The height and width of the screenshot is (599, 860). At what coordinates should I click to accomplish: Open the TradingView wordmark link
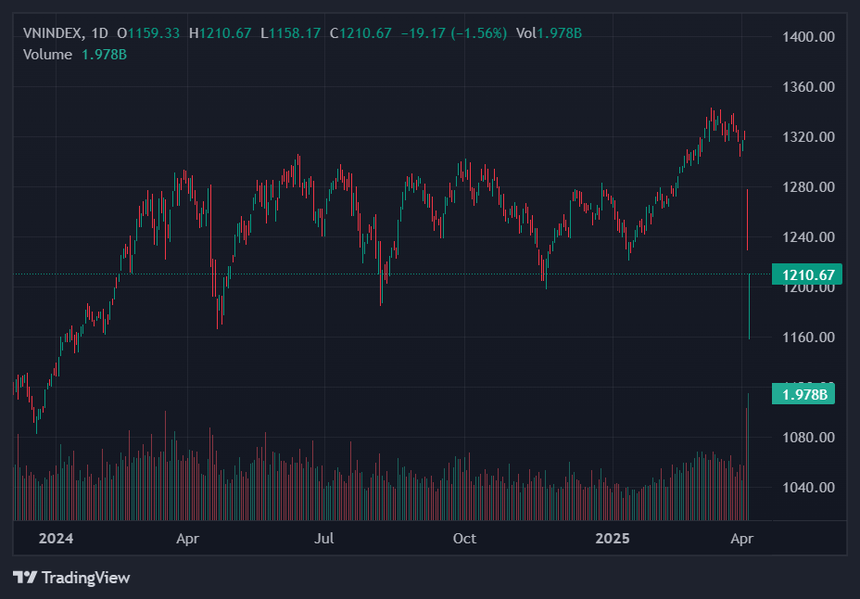pyautogui.click(x=85, y=578)
